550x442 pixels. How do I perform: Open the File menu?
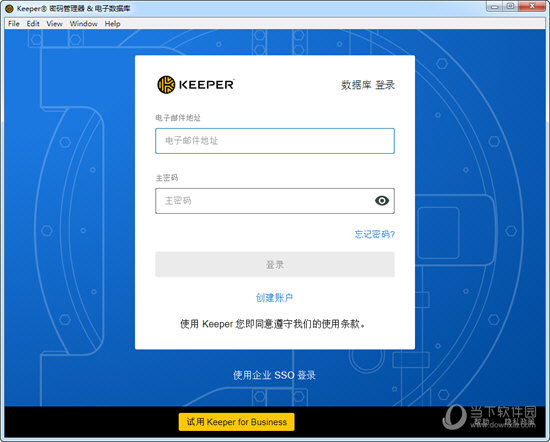tap(14, 24)
